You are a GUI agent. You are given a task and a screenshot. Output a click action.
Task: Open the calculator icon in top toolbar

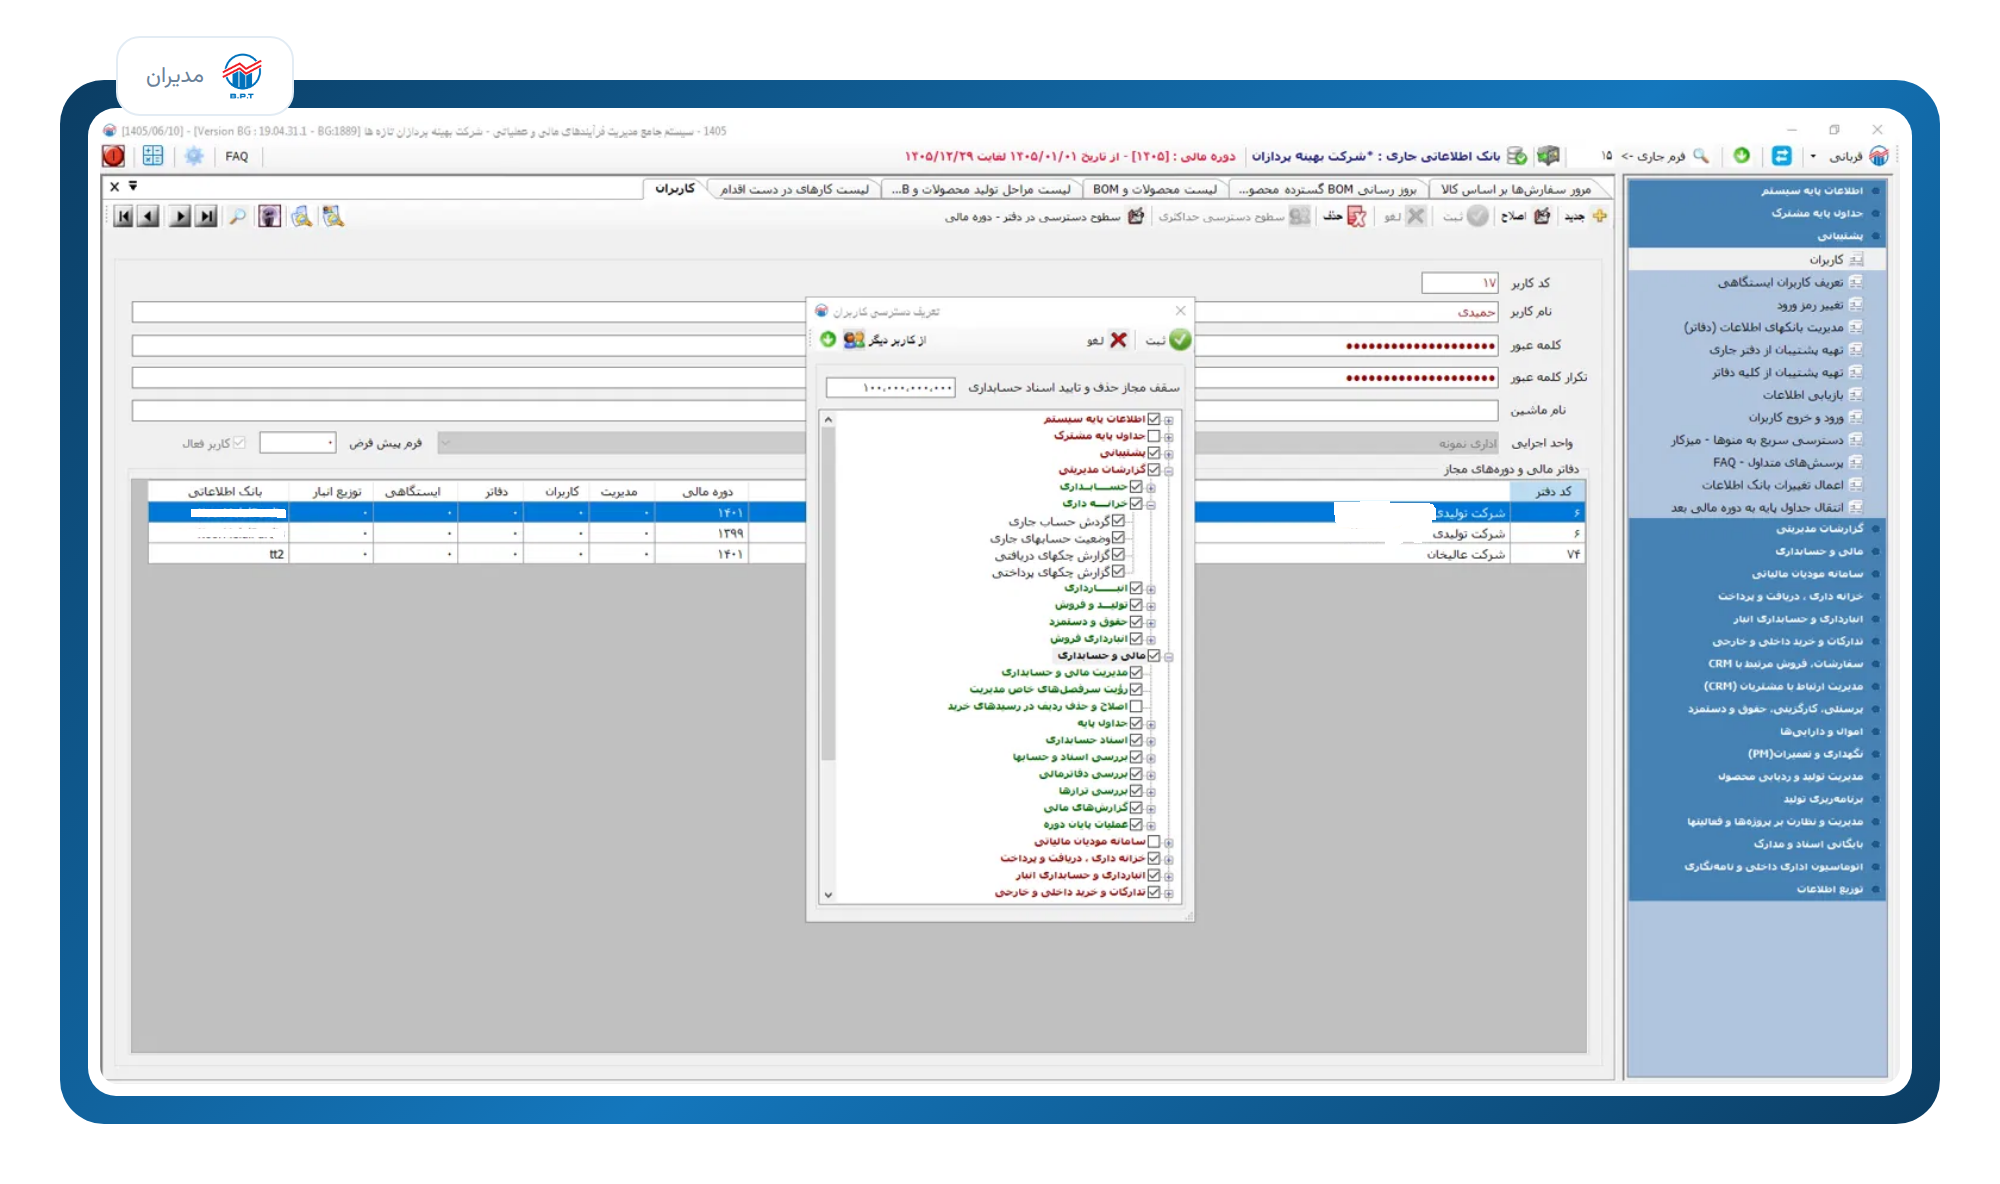[153, 156]
